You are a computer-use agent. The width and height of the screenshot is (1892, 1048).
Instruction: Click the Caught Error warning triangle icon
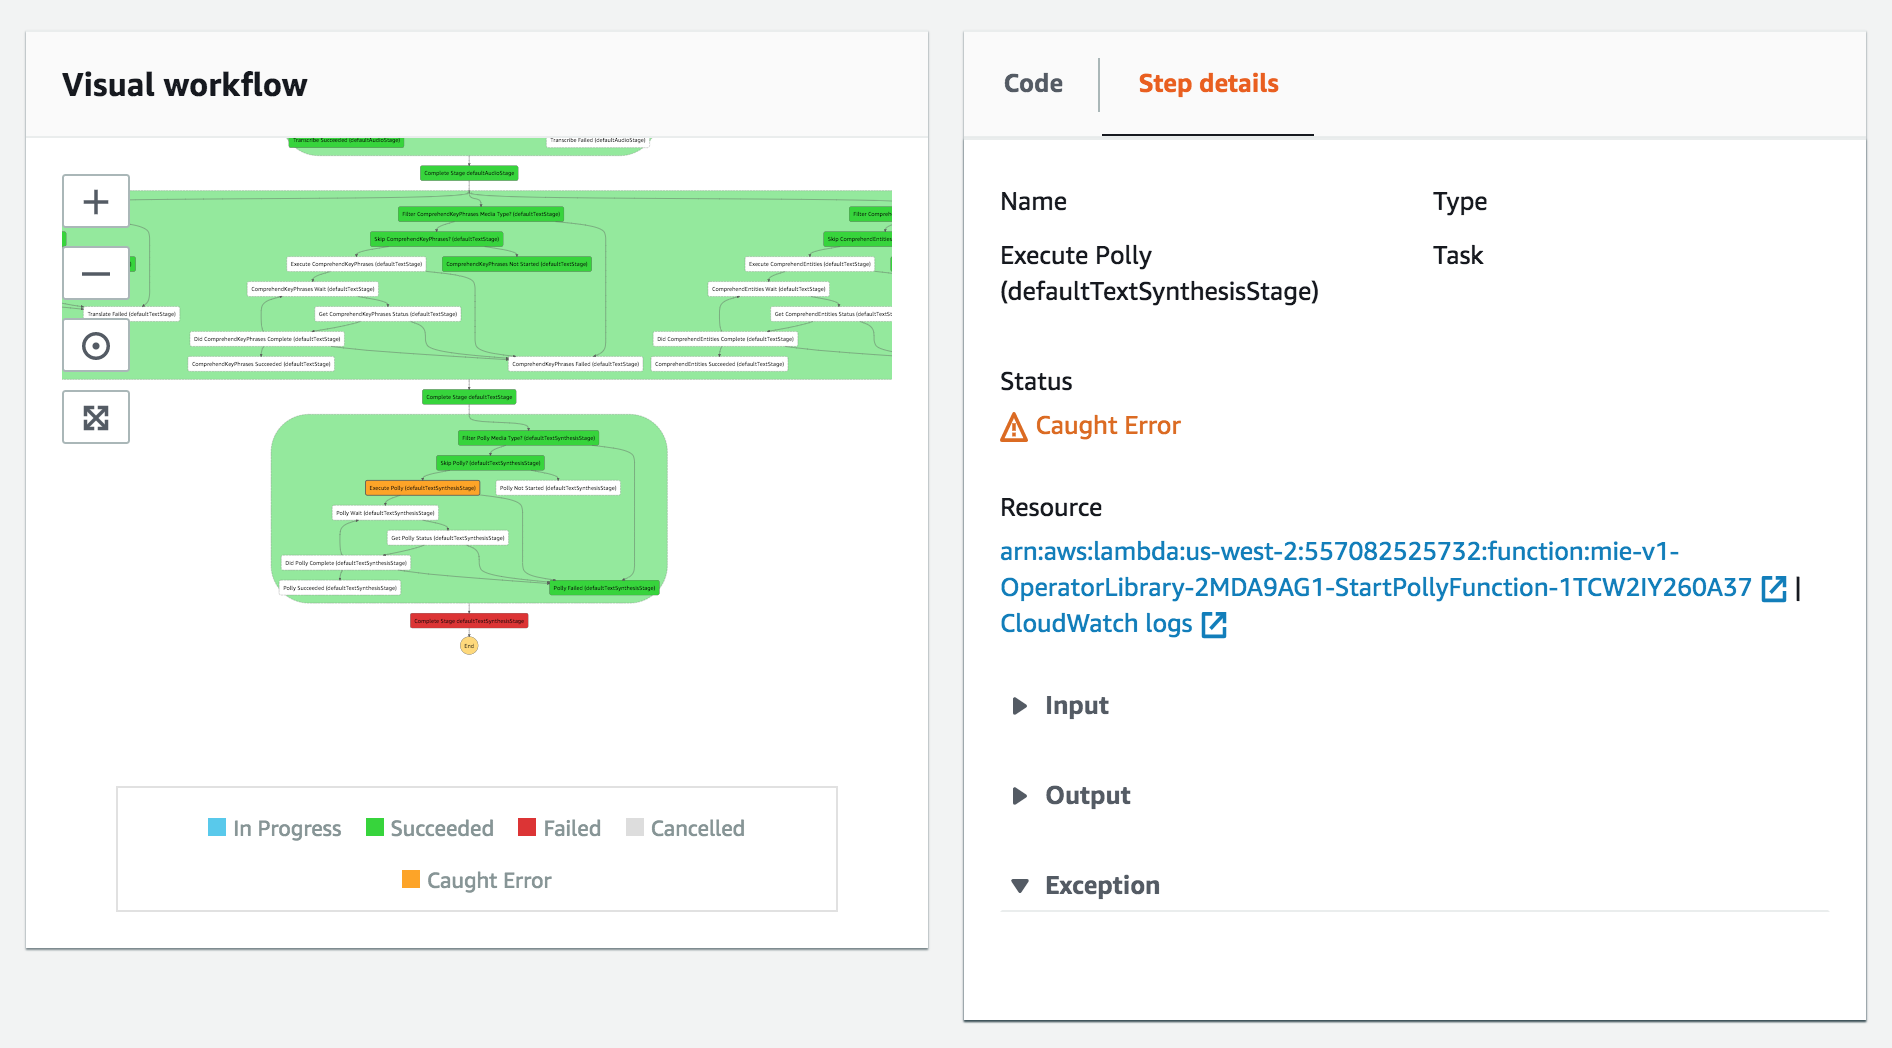coord(1014,427)
